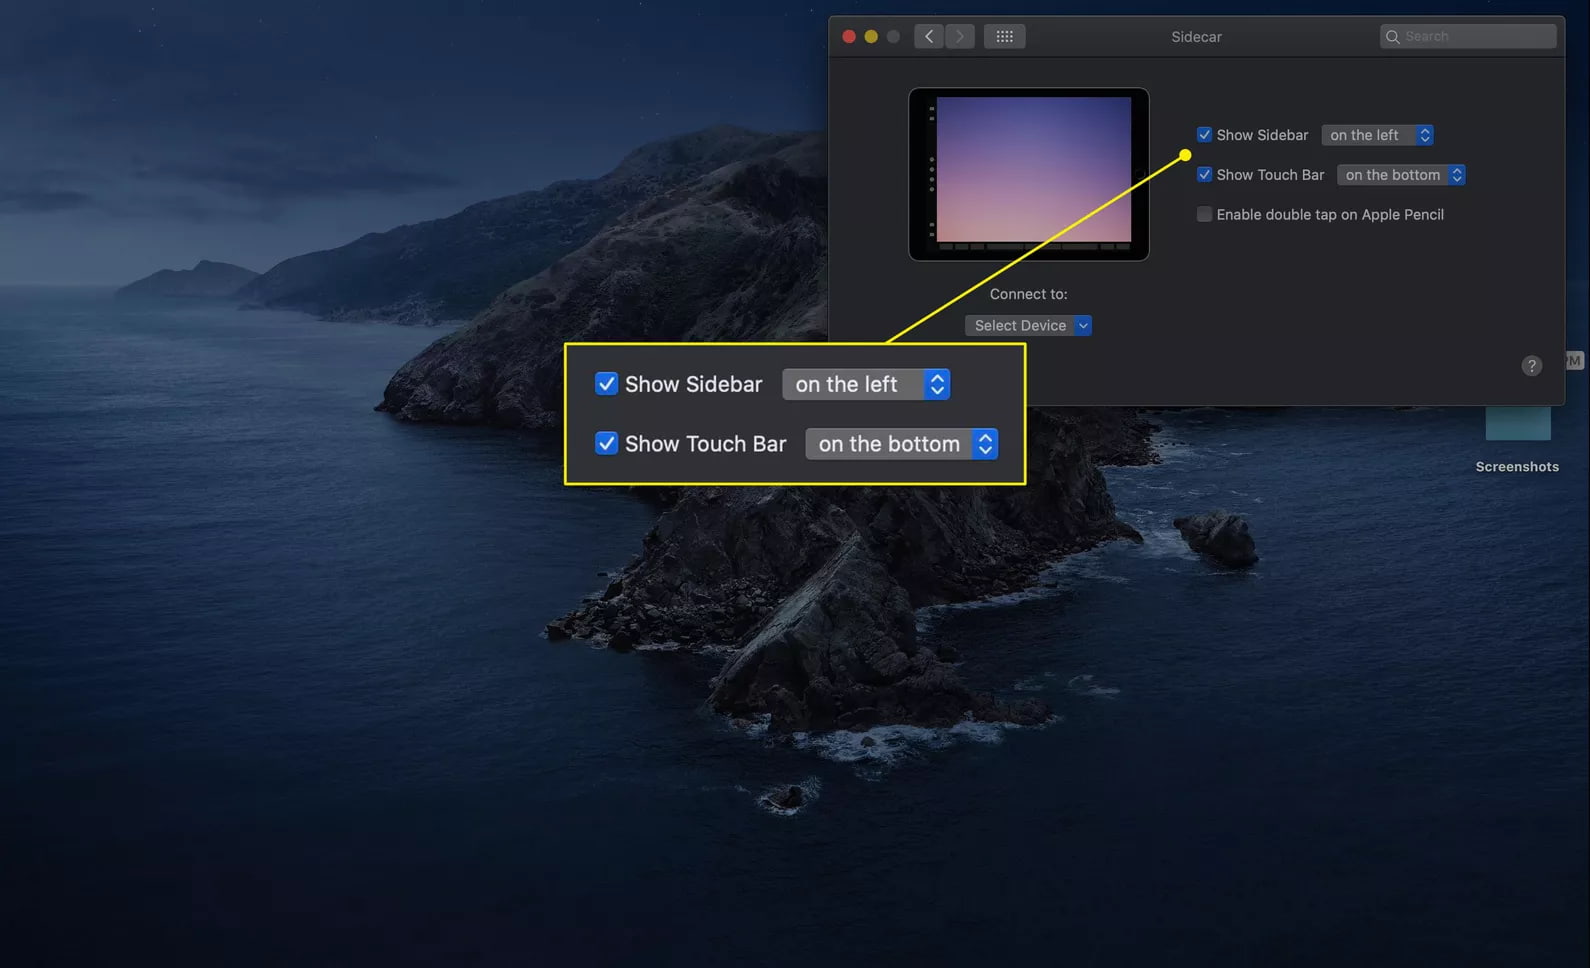The height and width of the screenshot is (968, 1590).
Task: Open the Screenshots folder on the desktop
Action: click(x=1517, y=425)
